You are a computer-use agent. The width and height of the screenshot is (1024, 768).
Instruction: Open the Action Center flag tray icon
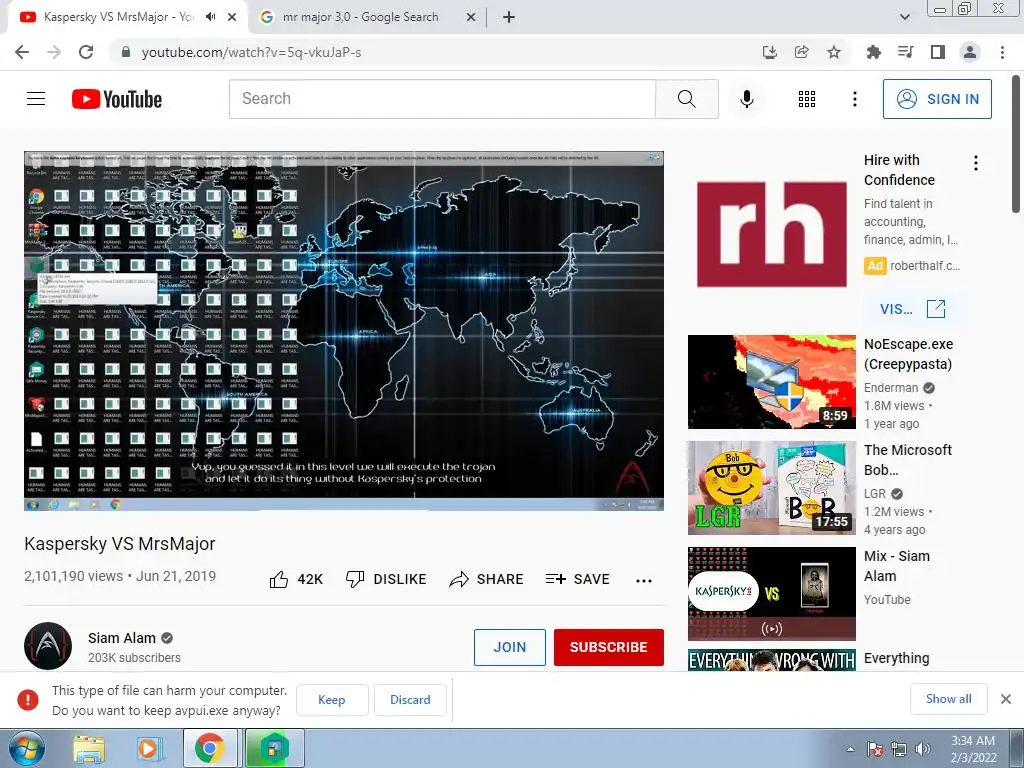[x=875, y=749]
